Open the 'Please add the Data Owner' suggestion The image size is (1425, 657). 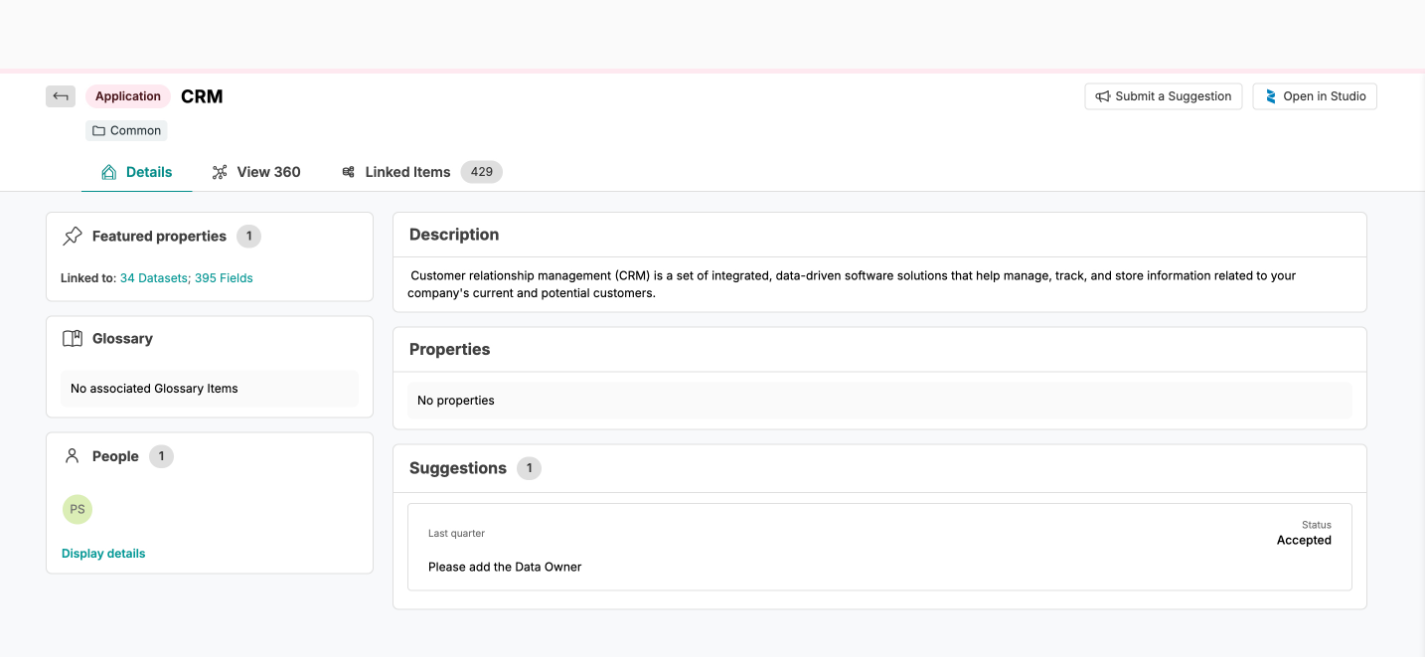point(505,567)
